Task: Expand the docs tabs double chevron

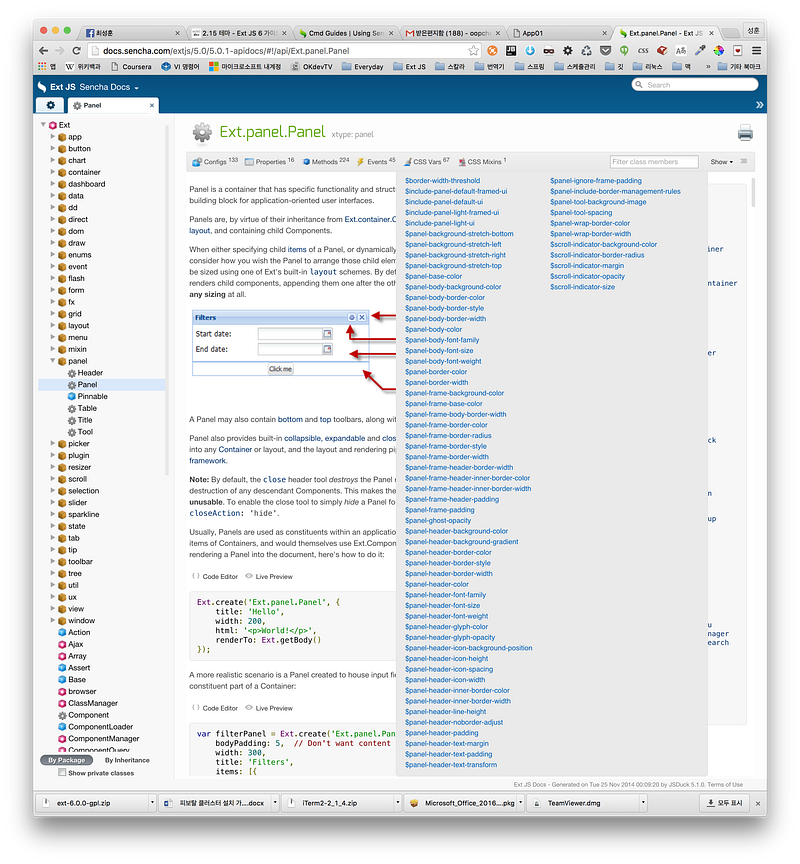Action: [759, 105]
